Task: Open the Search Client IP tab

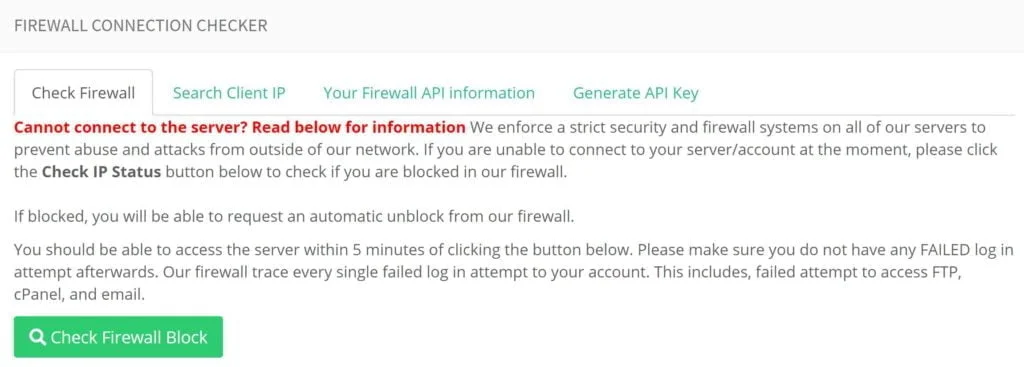Action: point(229,93)
